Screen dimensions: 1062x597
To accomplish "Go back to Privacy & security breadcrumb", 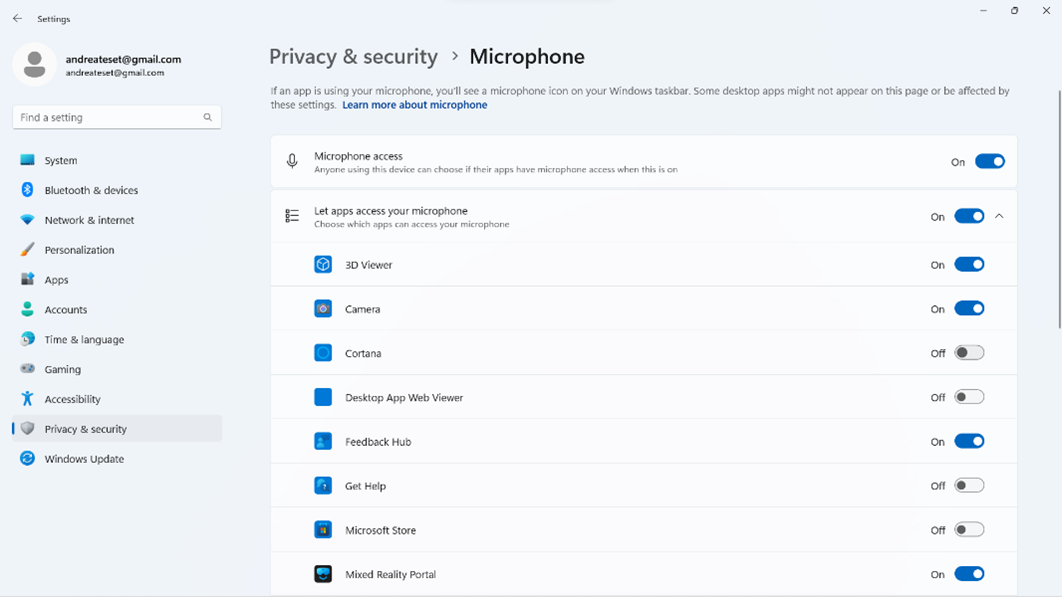I will (x=353, y=57).
